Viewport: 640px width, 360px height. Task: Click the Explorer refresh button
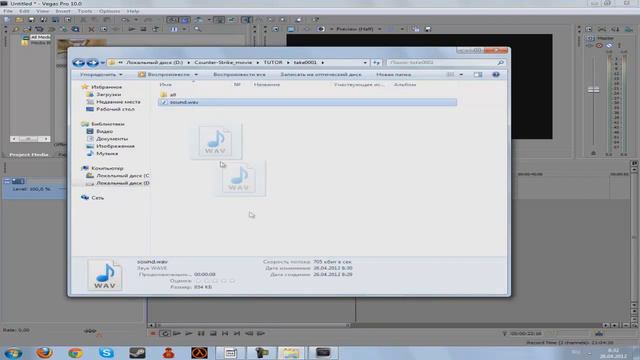point(376,63)
